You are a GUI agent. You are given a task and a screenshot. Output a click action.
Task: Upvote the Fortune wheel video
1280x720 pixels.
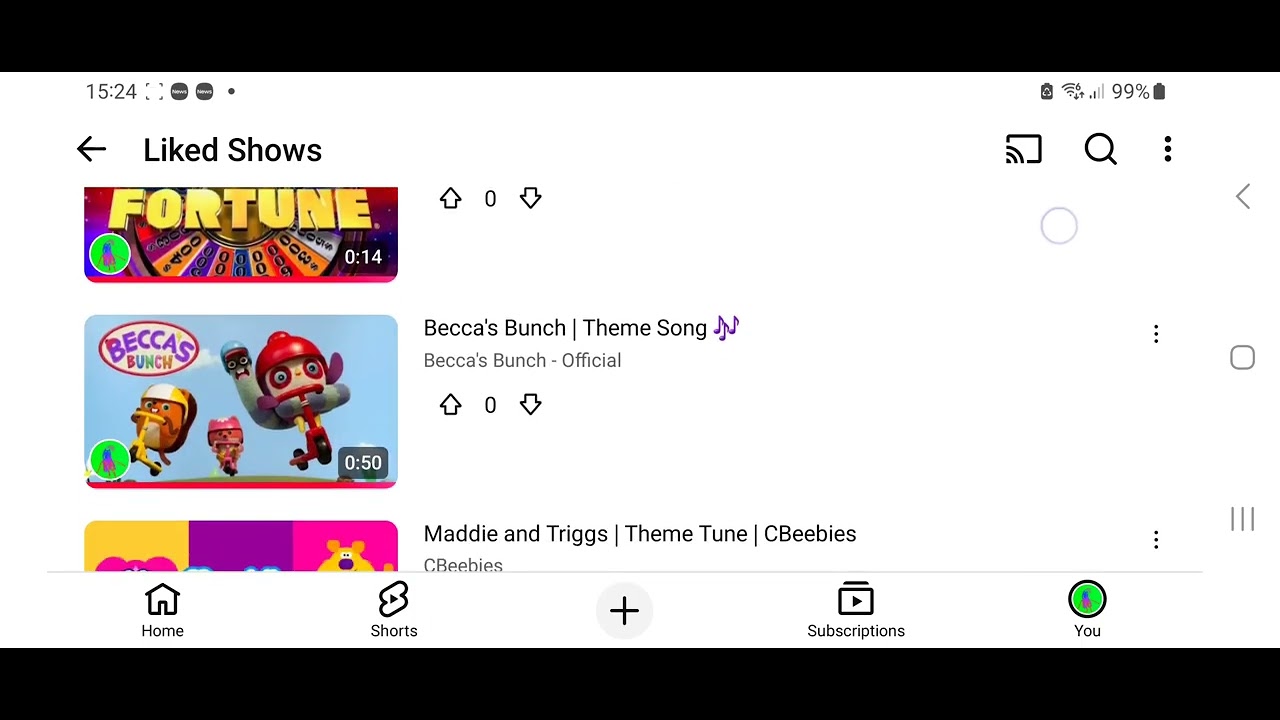coord(450,199)
